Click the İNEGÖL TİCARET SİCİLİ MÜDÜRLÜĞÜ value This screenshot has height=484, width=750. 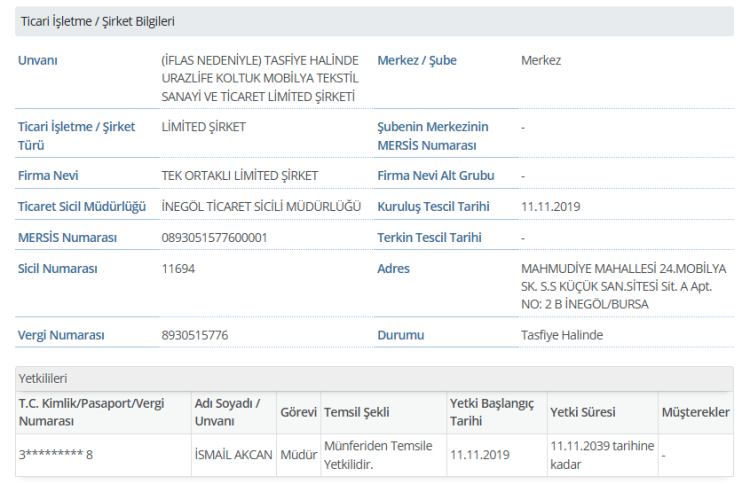pos(261,207)
